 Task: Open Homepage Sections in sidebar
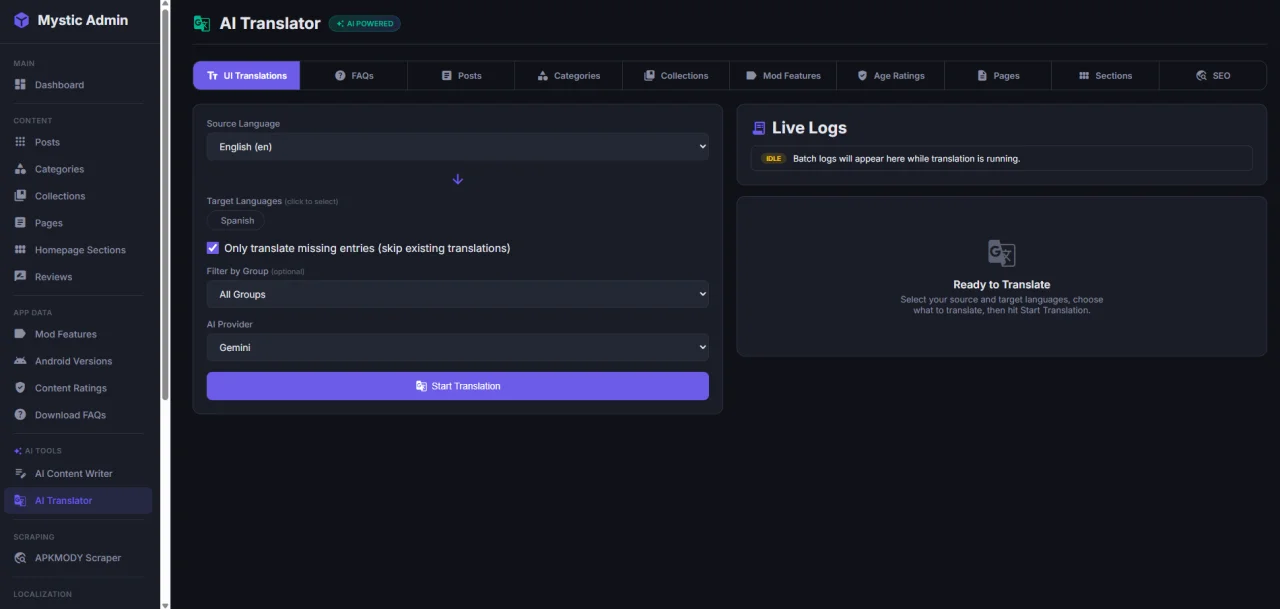tap(78, 250)
